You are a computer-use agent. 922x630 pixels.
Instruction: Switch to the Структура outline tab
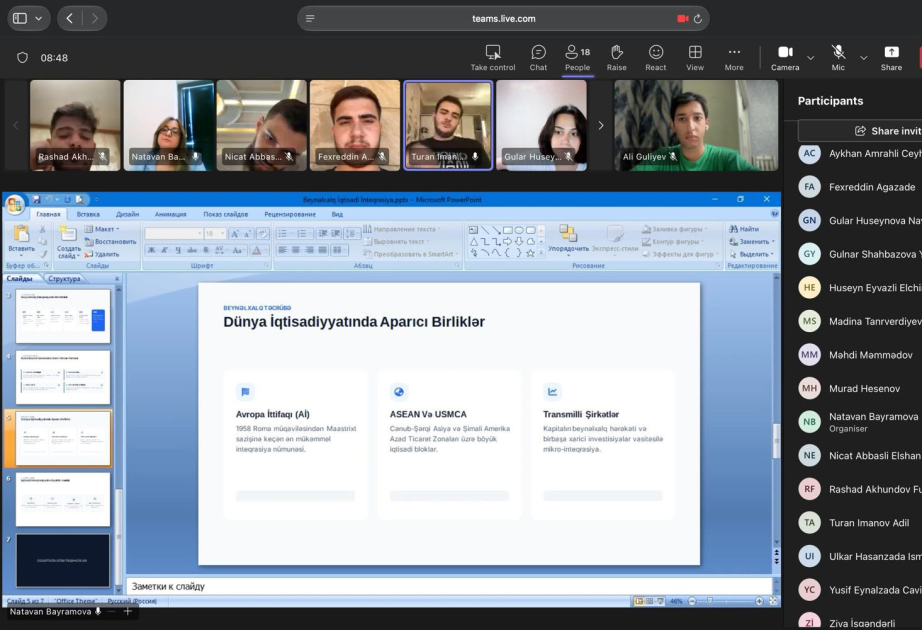65,279
